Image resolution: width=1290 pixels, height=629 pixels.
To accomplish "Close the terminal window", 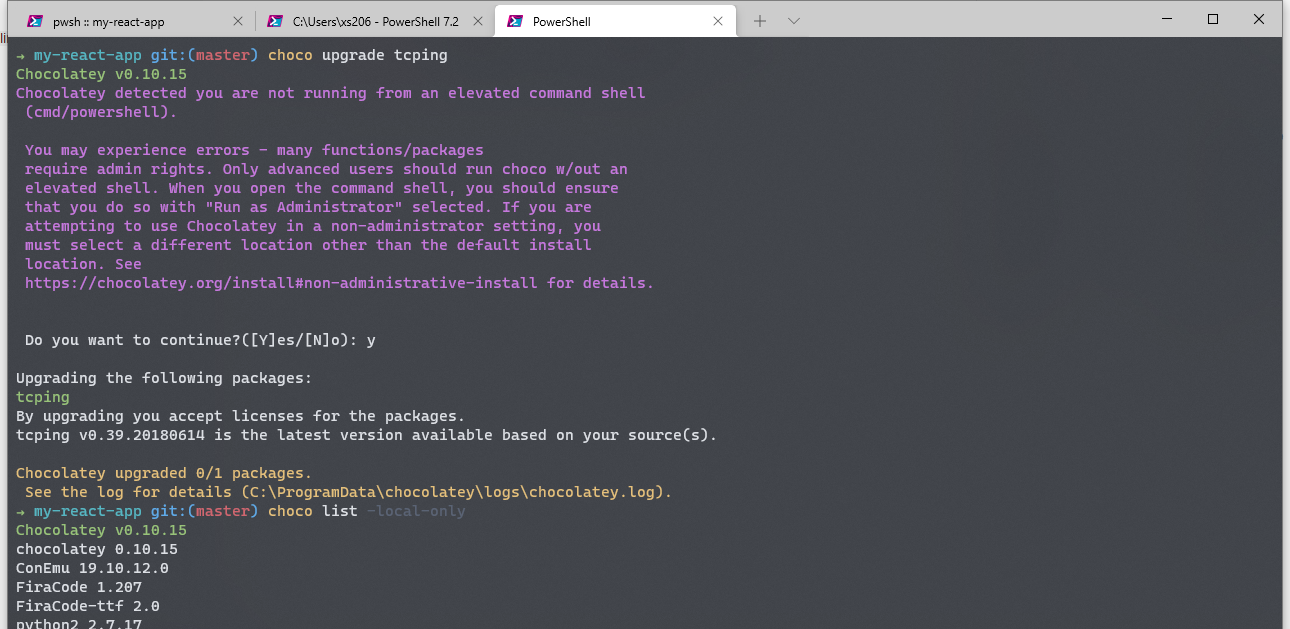I will click(x=1258, y=19).
